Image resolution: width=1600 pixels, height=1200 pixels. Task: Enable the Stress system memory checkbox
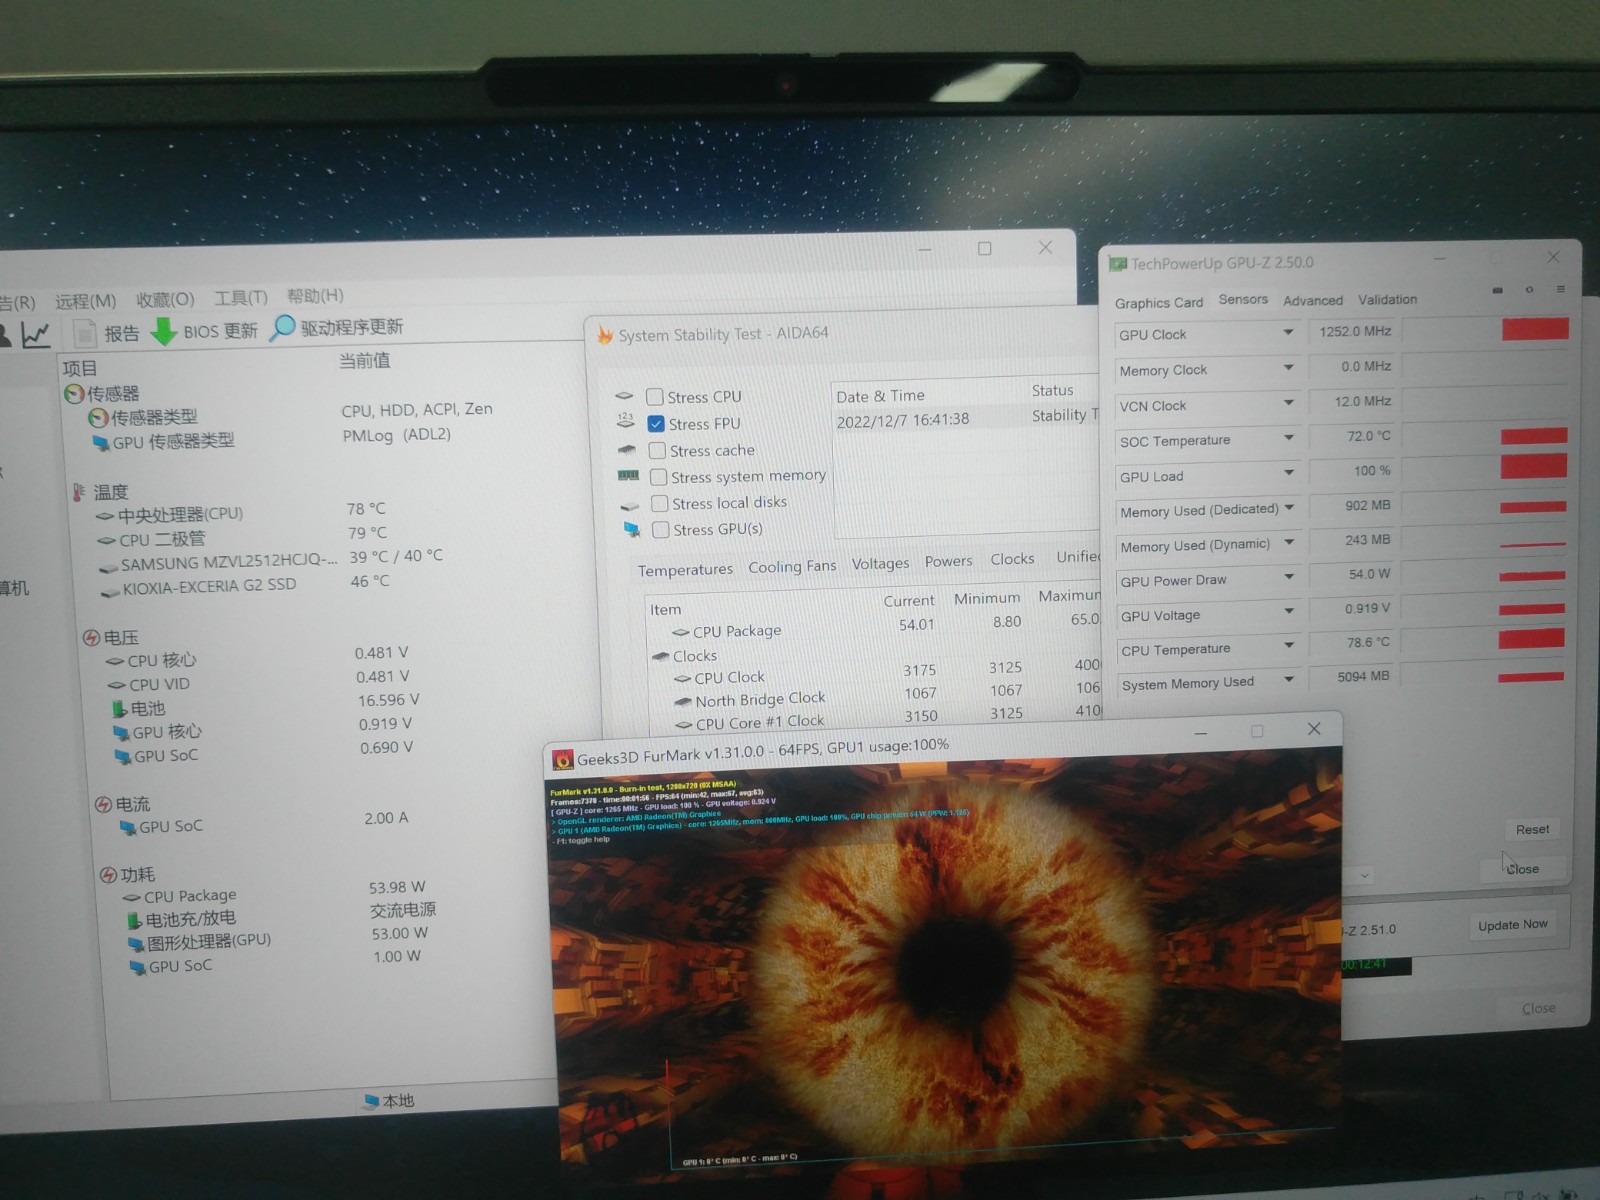tap(658, 478)
